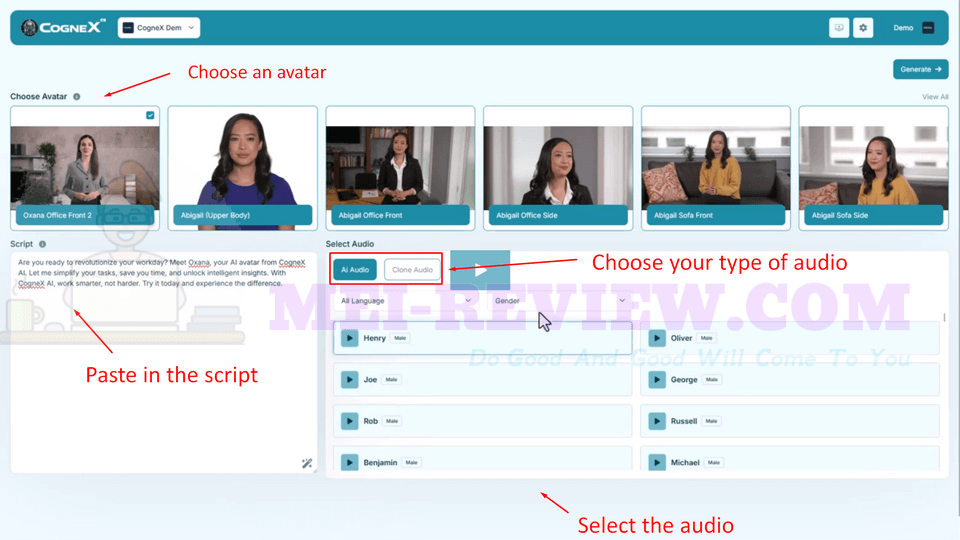Viewport: 960px width, 540px height.
Task: Open the settings gear icon
Action: pos(863,28)
